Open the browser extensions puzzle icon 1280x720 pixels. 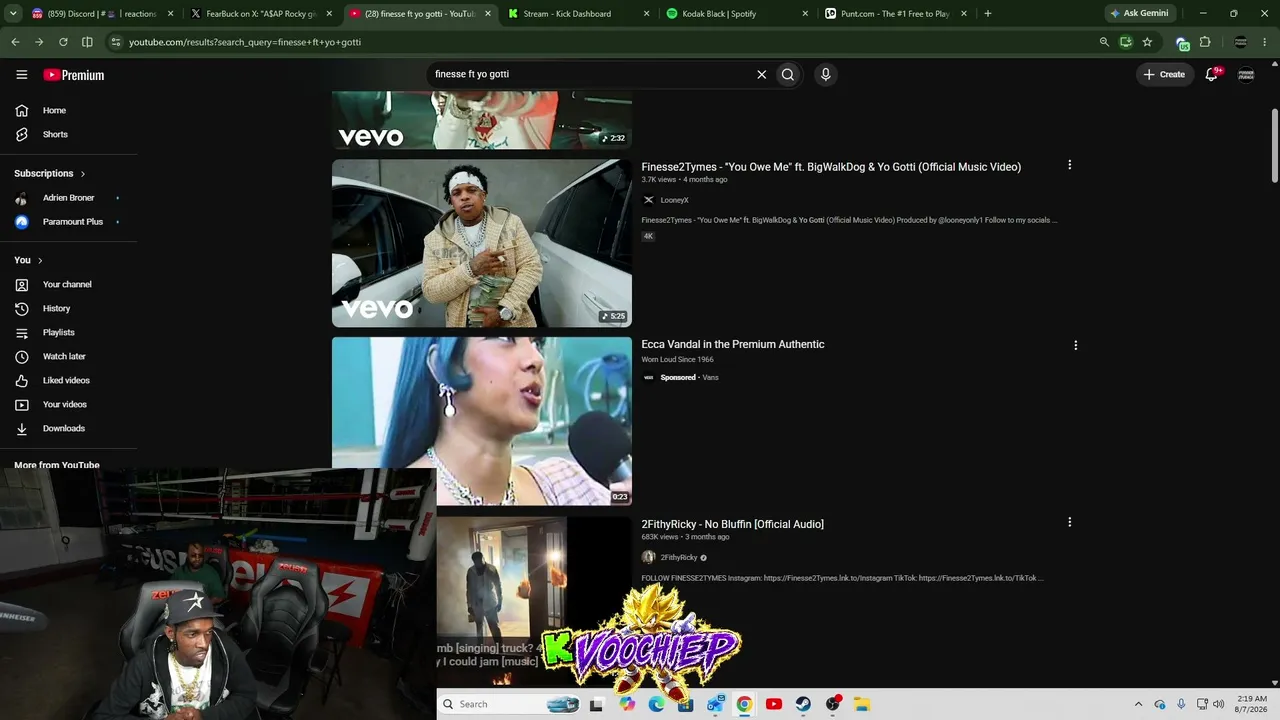pos(1205,42)
